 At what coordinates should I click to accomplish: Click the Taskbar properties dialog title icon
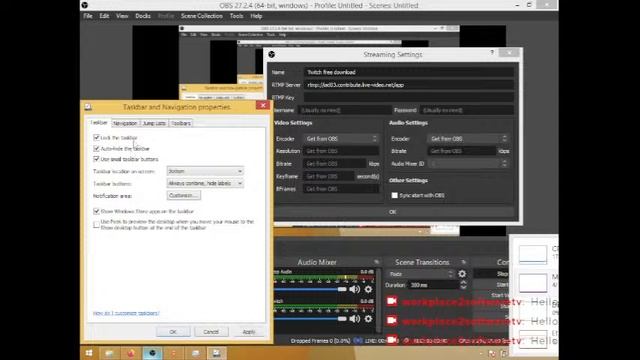click(x=88, y=107)
